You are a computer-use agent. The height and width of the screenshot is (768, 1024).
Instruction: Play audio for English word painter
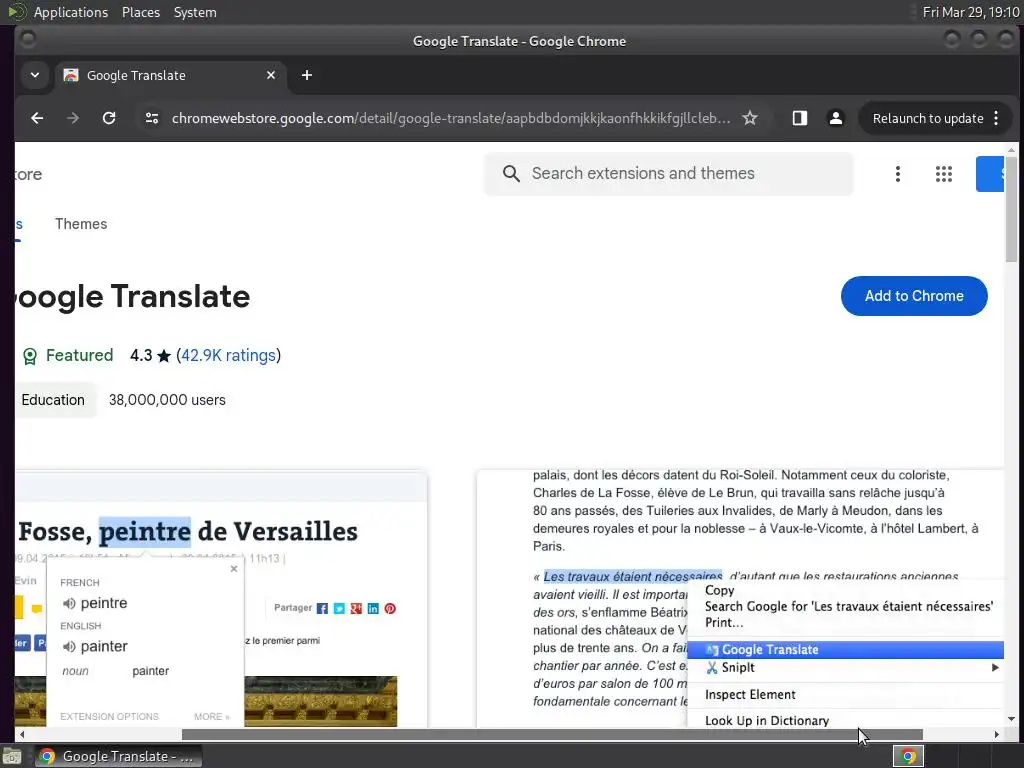tap(69, 647)
